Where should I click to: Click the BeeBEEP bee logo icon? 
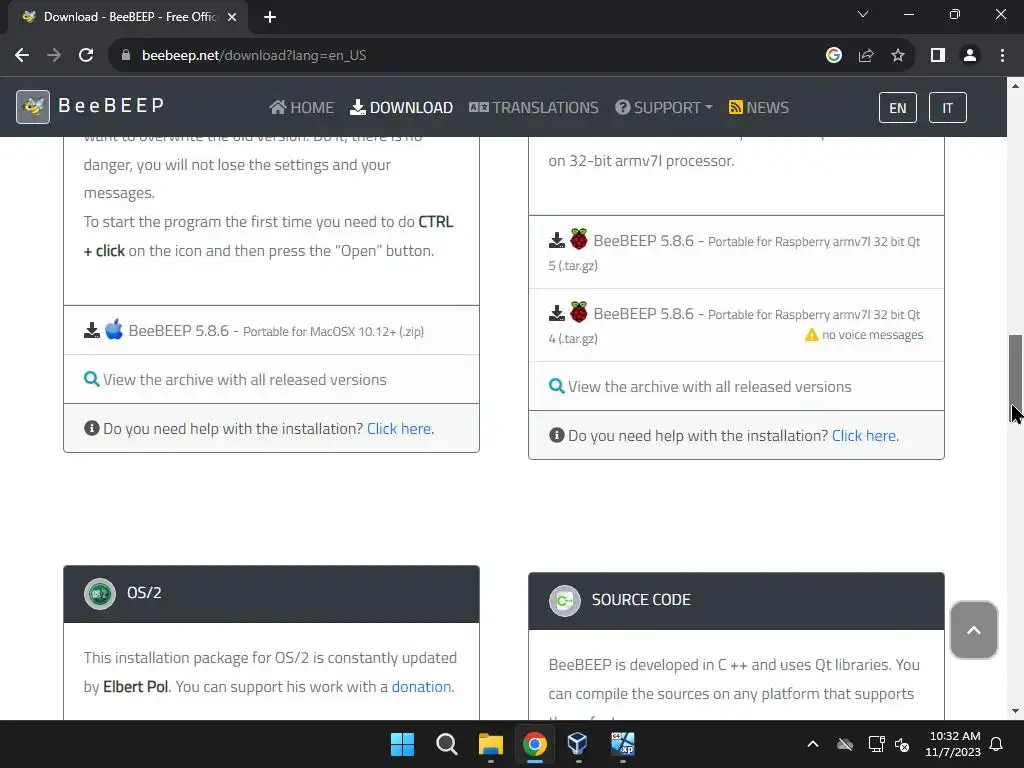pos(33,106)
